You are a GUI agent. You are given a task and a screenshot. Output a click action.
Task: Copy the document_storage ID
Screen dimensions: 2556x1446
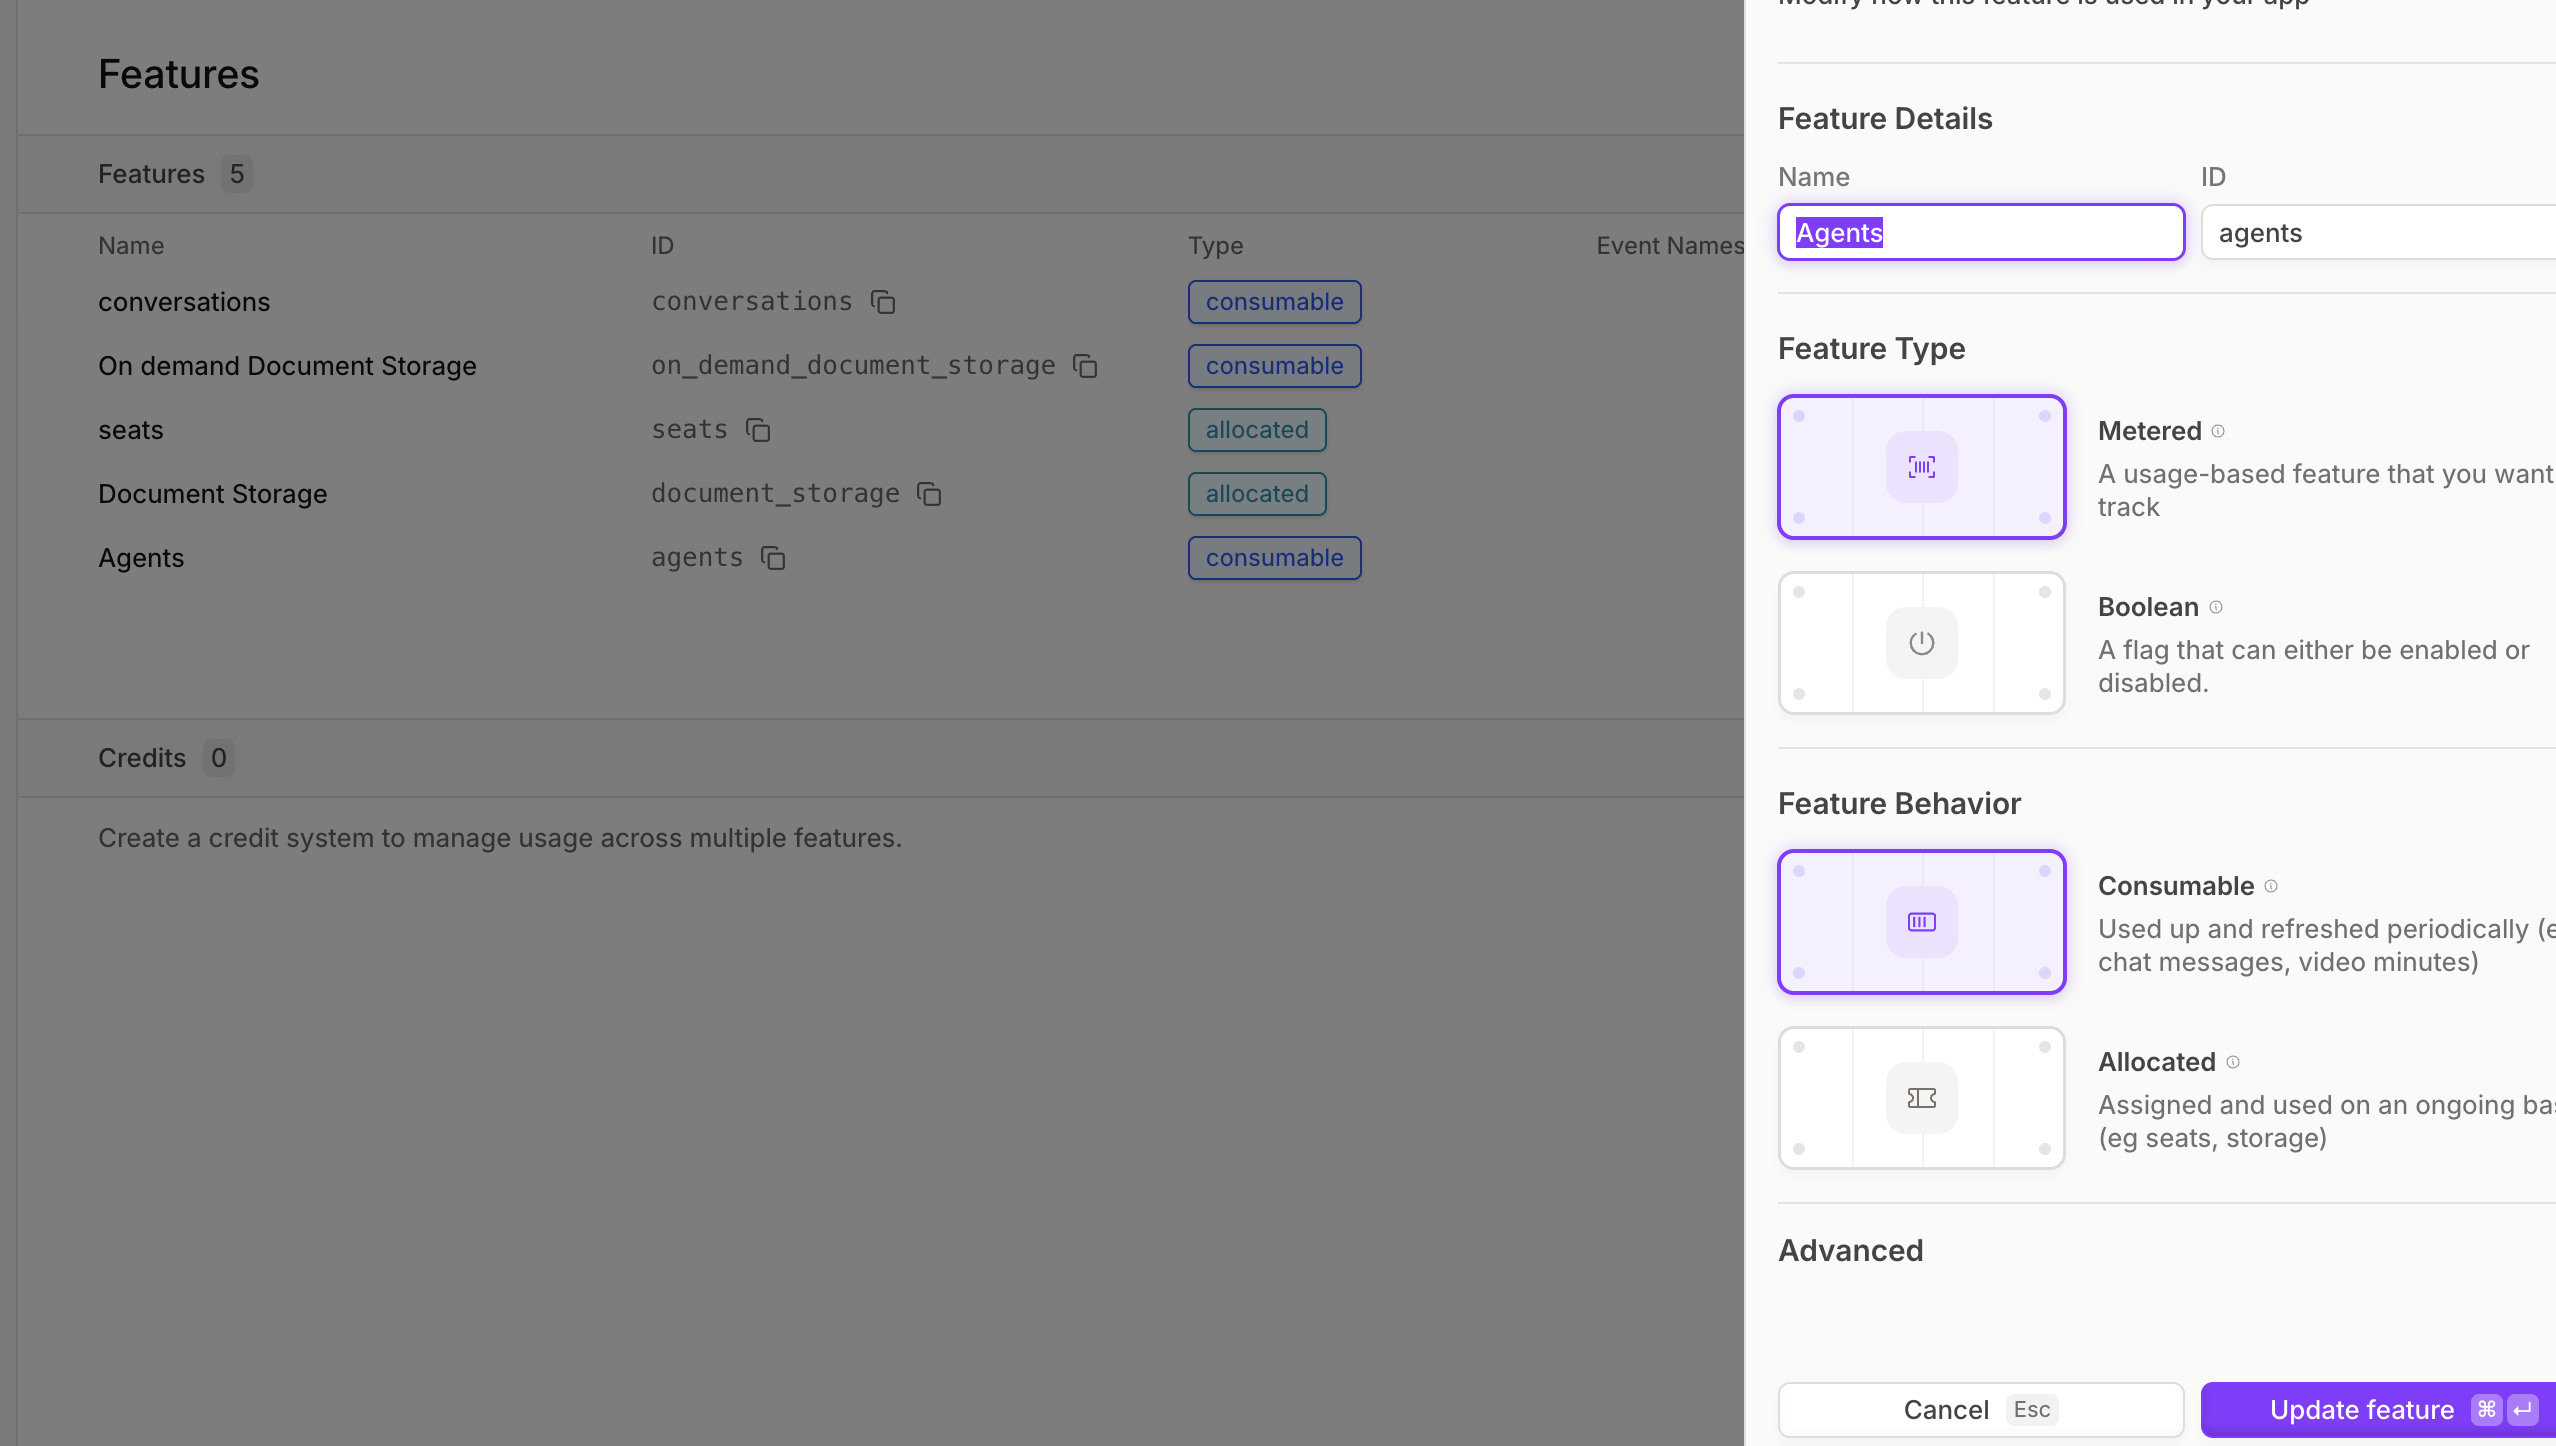click(x=929, y=494)
